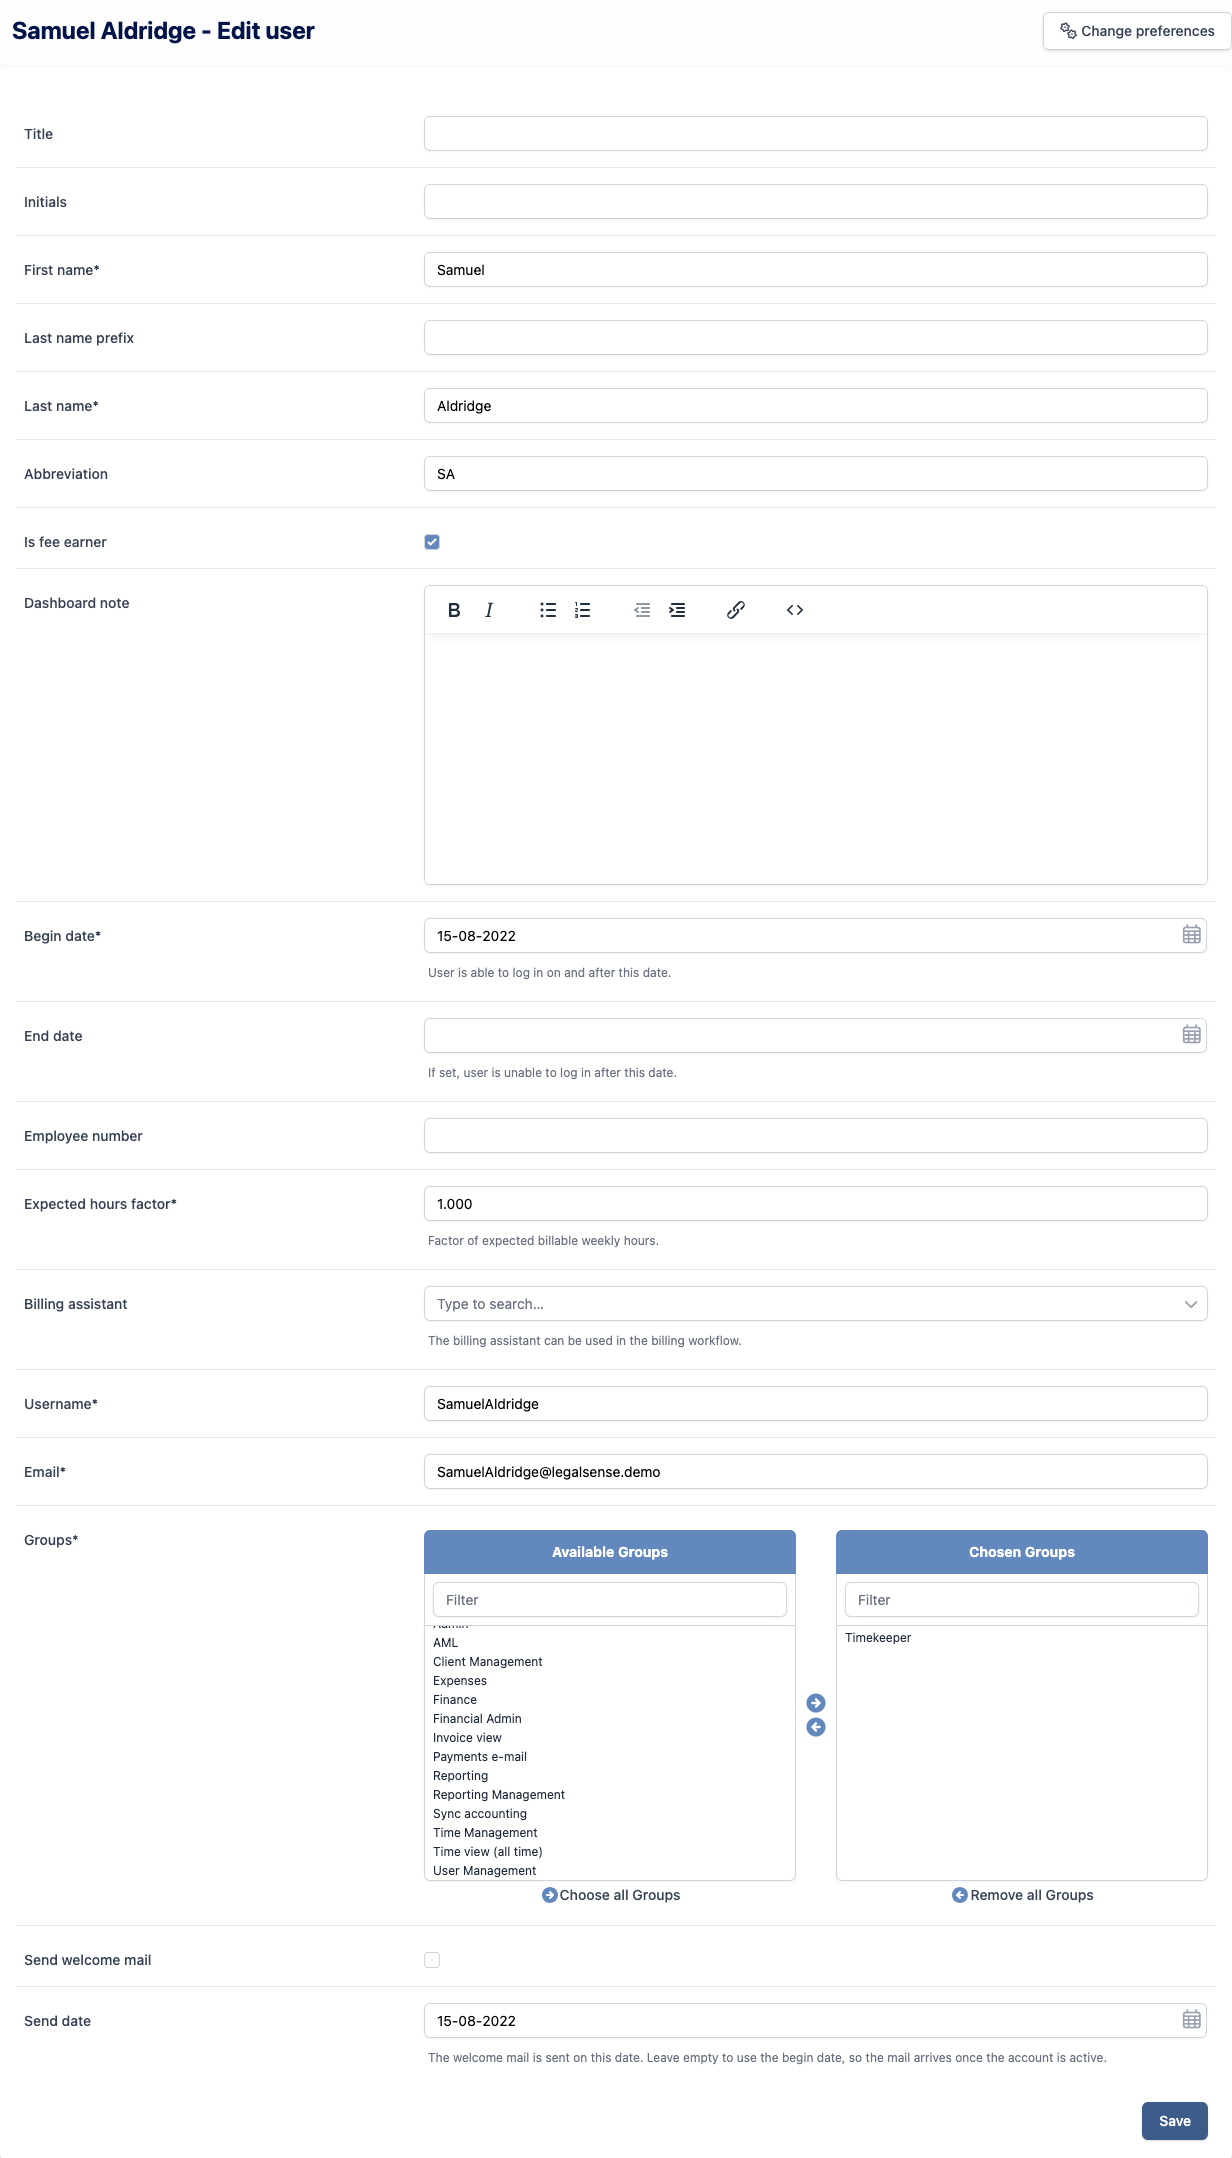1232x2158 pixels.
Task: Open the Begin date calendar picker
Action: point(1191,935)
